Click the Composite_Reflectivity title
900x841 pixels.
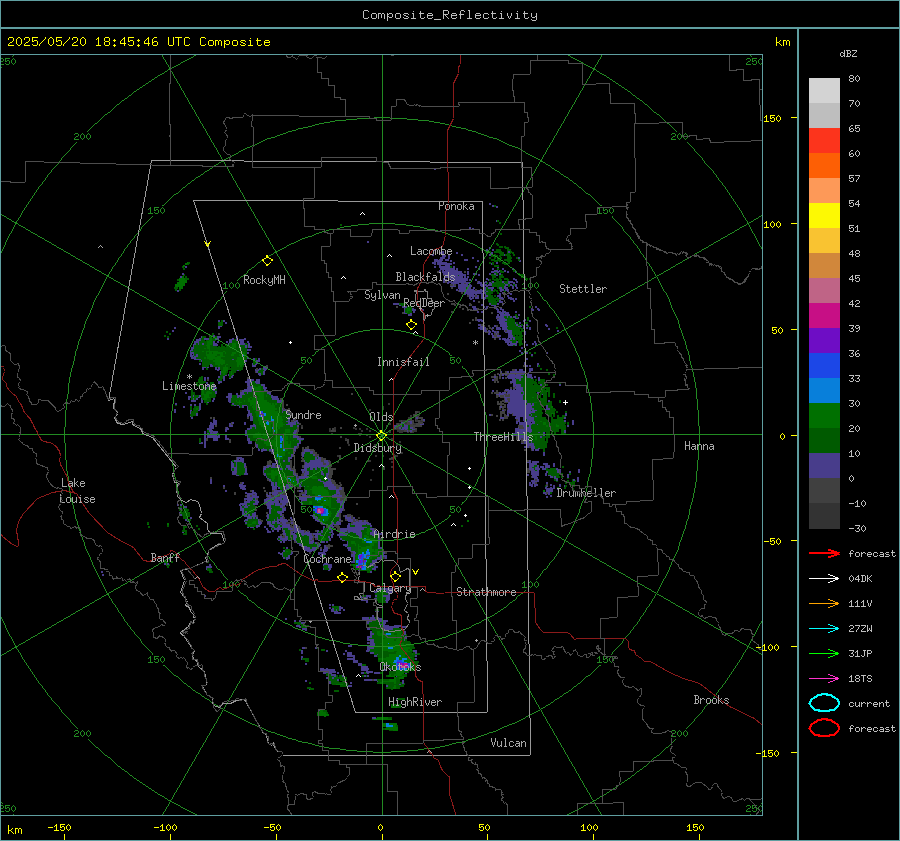click(x=449, y=15)
